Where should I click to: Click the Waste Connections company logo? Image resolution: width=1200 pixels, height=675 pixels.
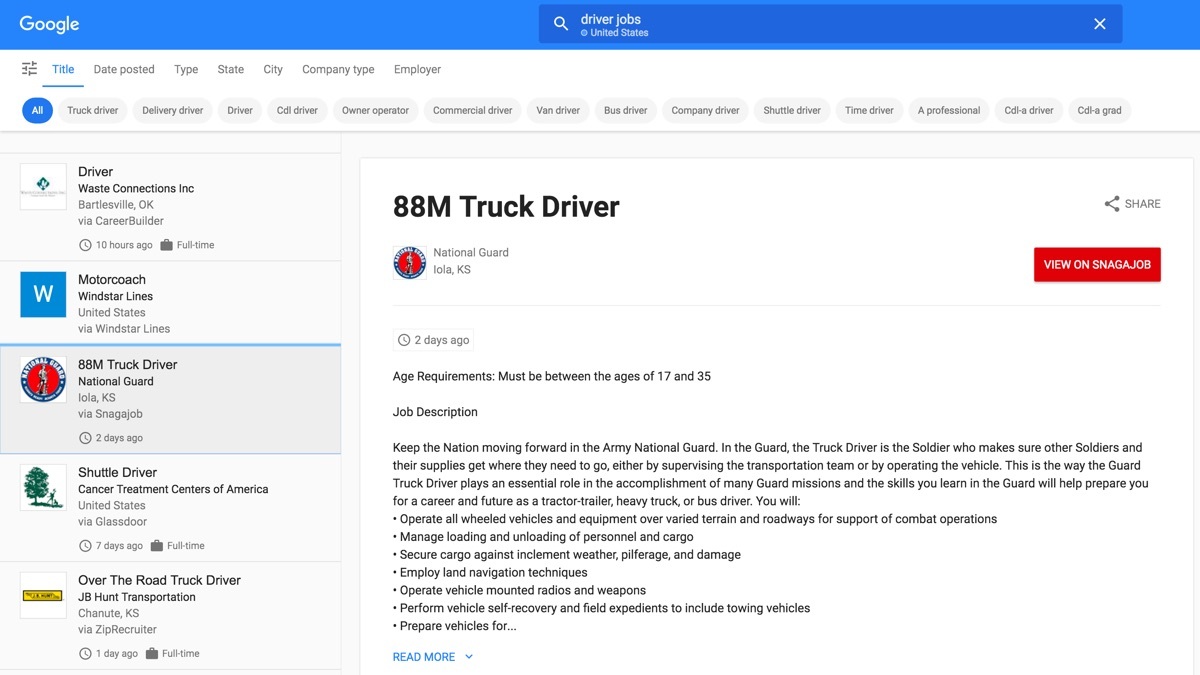[x=43, y=186]
